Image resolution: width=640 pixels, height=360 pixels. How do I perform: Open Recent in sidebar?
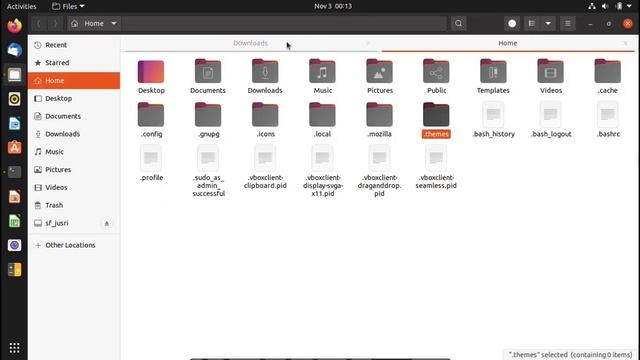point(74,45)
